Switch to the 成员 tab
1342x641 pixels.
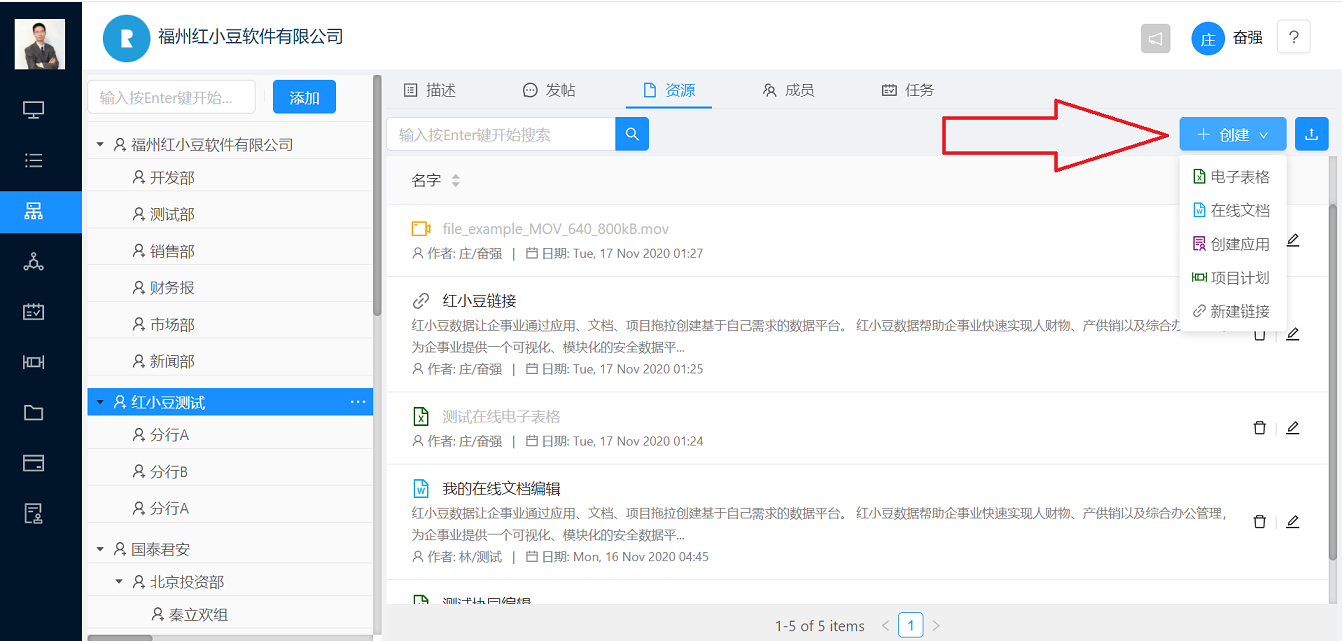pos(788,90)
